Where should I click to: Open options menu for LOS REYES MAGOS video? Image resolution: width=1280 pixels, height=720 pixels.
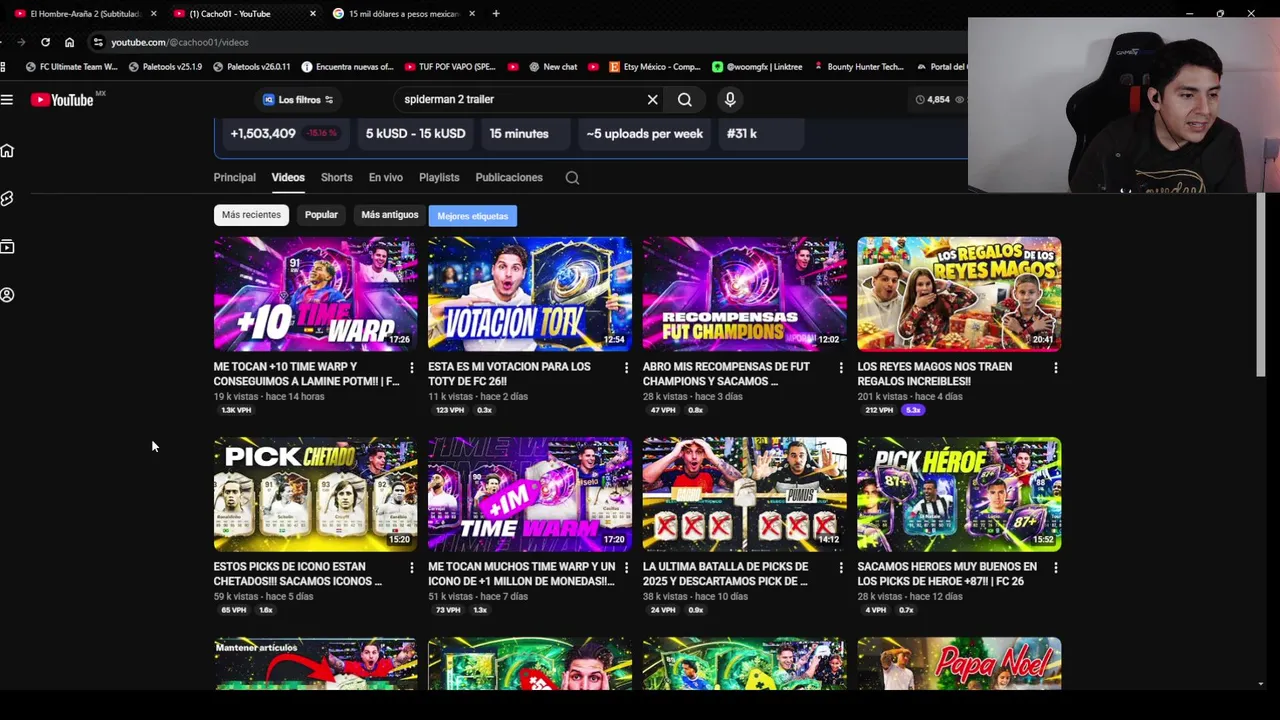[x=1056, y=368]
